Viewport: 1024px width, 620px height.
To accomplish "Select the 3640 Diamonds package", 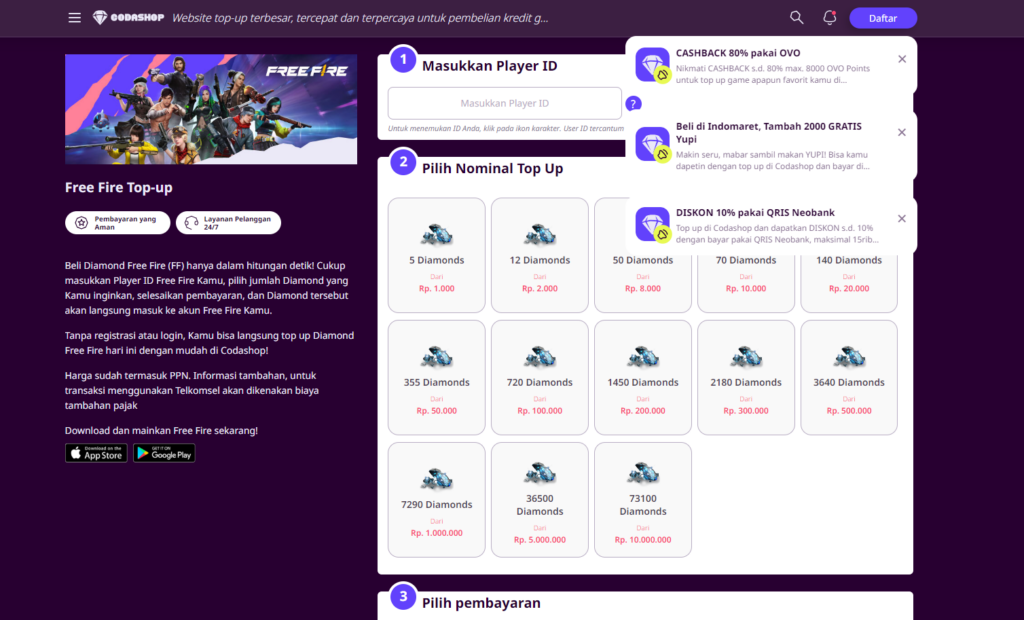I will (x=849, y=378).
